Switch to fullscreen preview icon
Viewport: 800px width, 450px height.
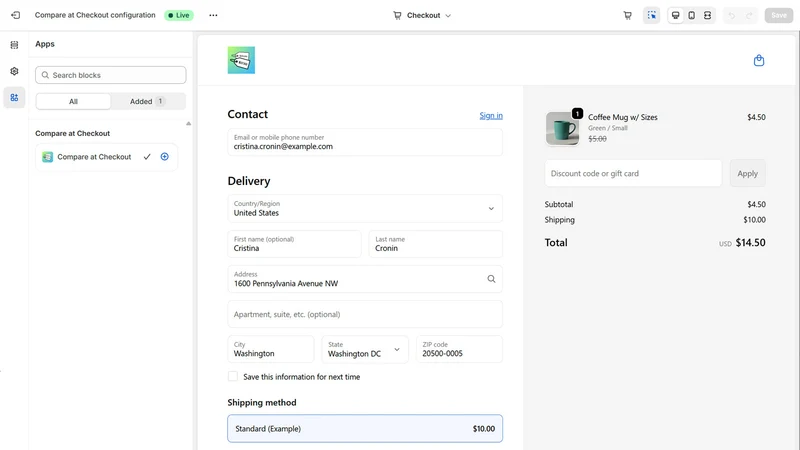(707, 15)
